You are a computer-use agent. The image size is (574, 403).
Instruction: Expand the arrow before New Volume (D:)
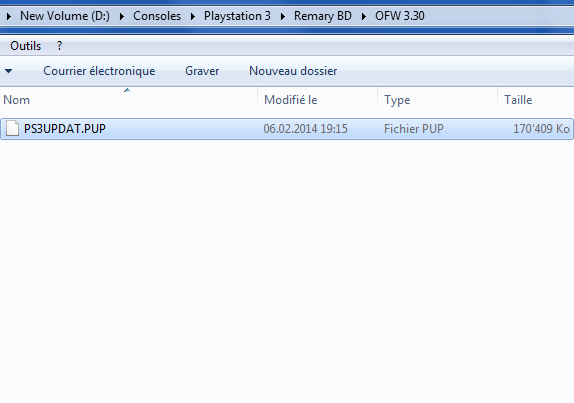click(x=9, y=16)
